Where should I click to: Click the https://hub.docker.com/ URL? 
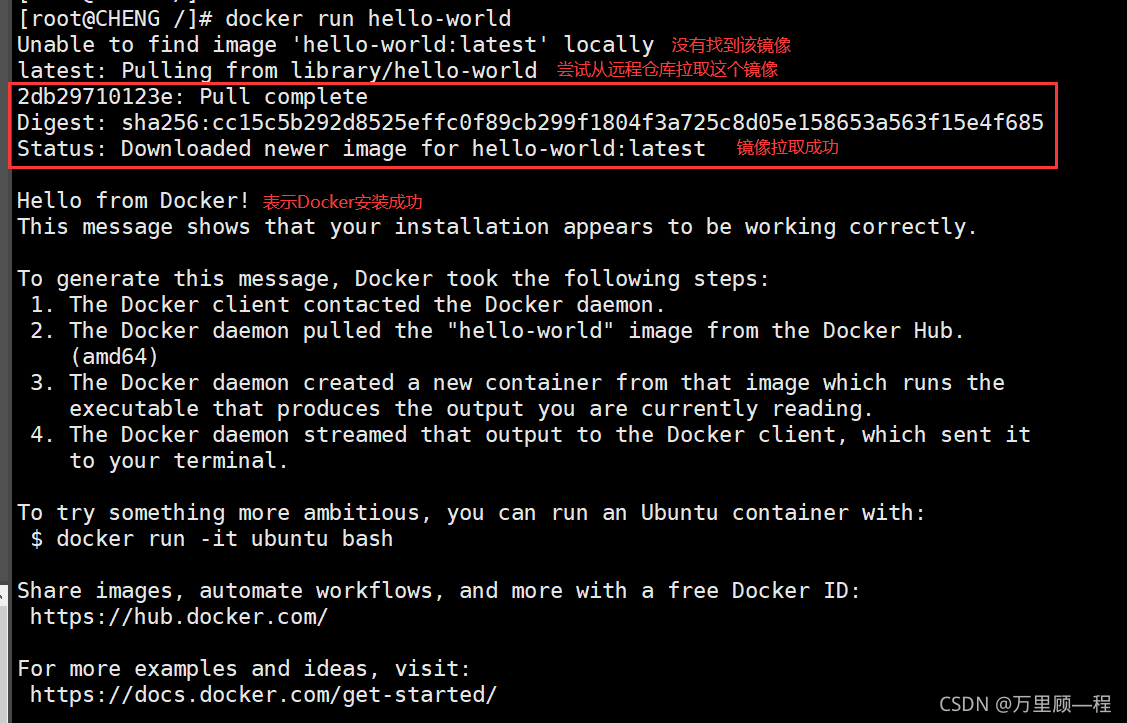point(179,617)
